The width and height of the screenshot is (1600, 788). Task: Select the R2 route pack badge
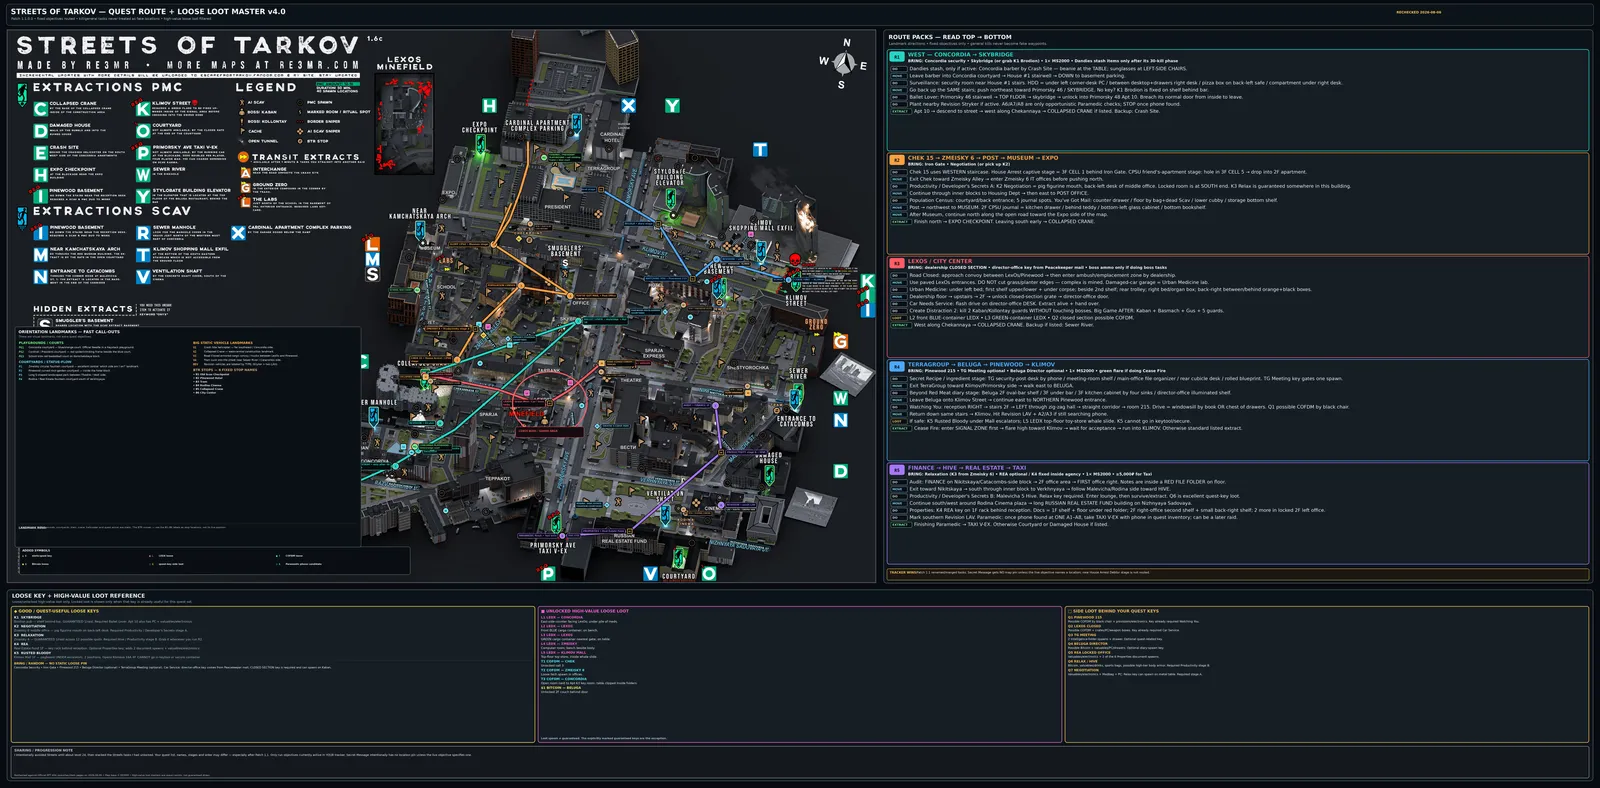click(897, 160)
